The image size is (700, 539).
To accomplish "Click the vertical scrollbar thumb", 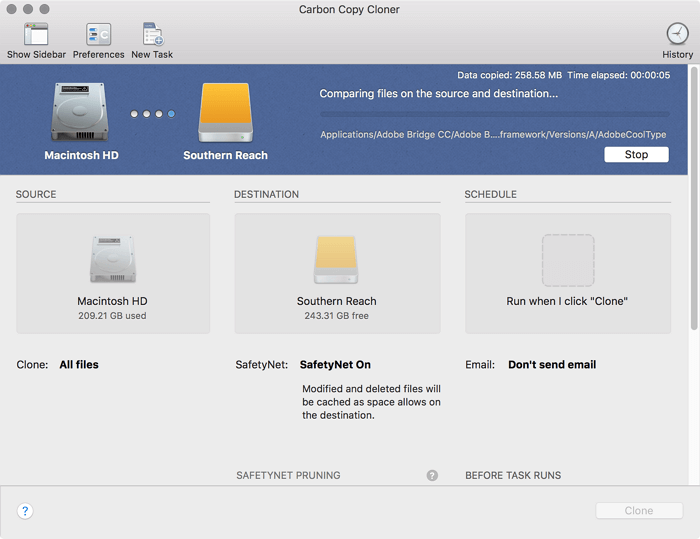I will pyautogui.click(x=694, y=199).
